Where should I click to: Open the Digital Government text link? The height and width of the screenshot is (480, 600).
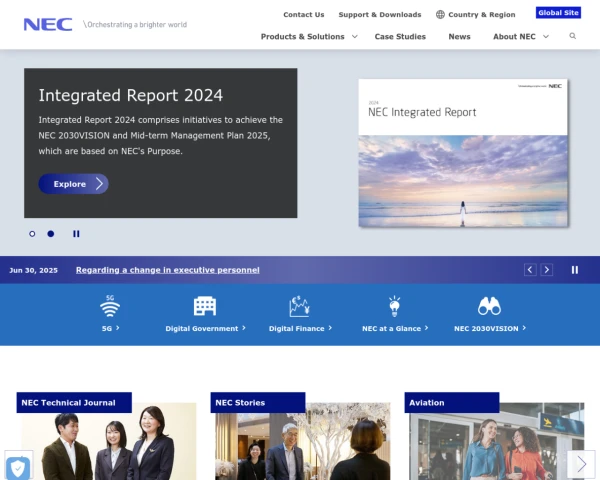205,328
